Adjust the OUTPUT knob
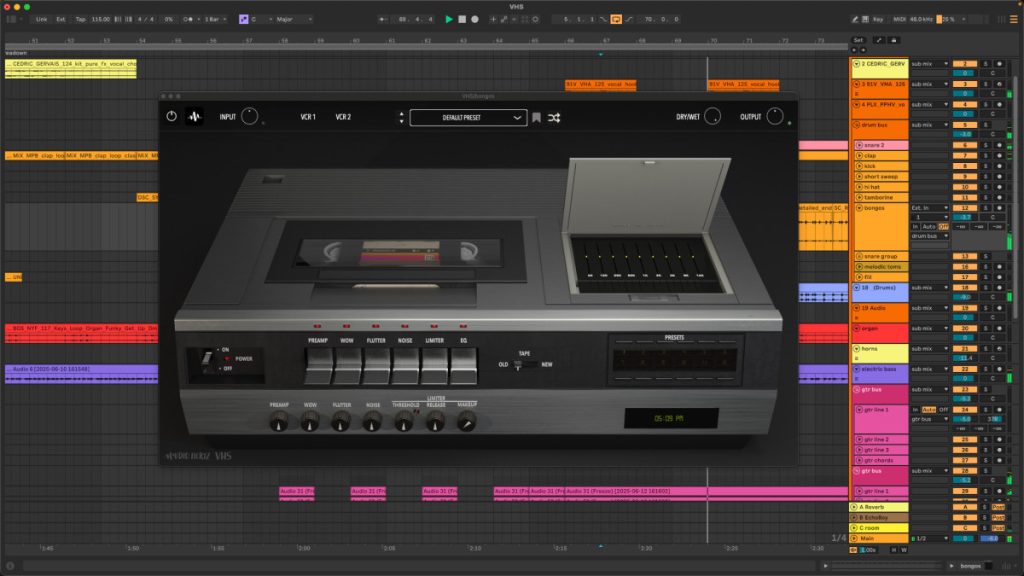 coord(775,116)
